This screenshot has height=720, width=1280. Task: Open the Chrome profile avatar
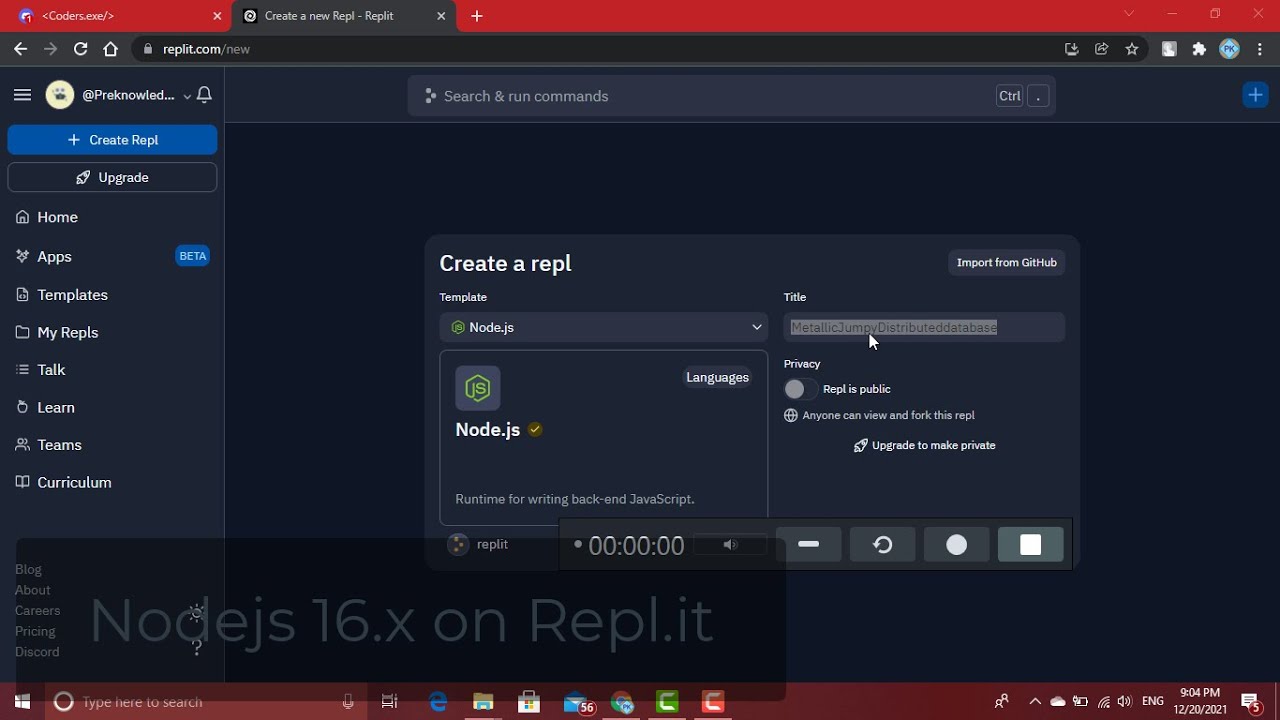click(1230, 49)
